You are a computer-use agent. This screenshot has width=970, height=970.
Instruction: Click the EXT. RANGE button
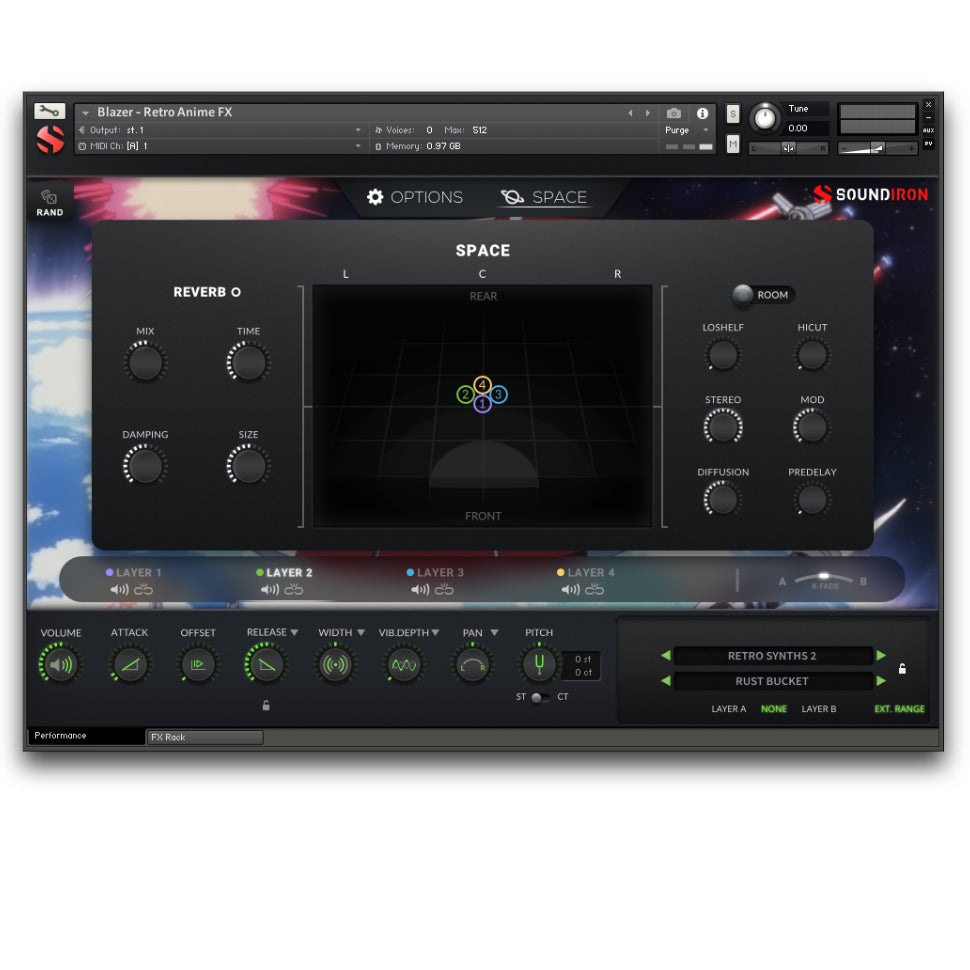pyautogui.click(x=899, y=709)
